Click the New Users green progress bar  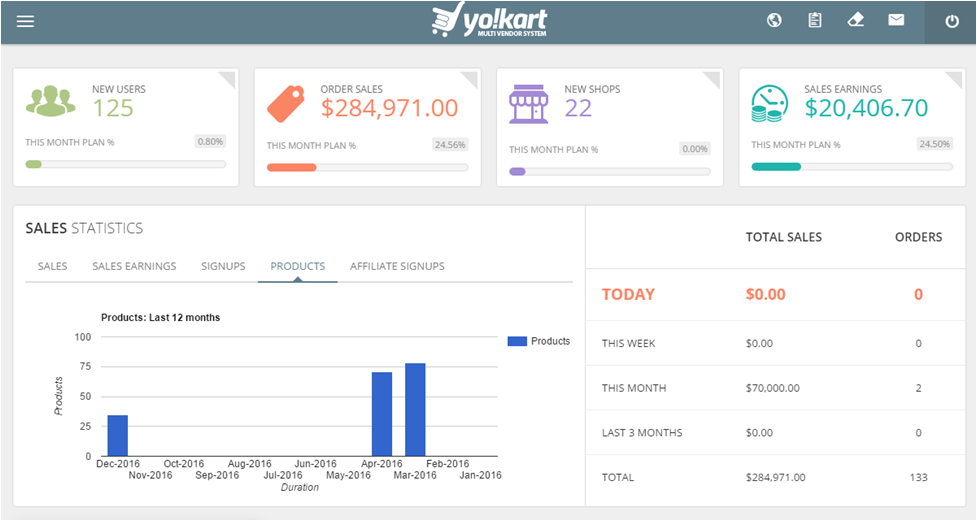tap(125, 165)
